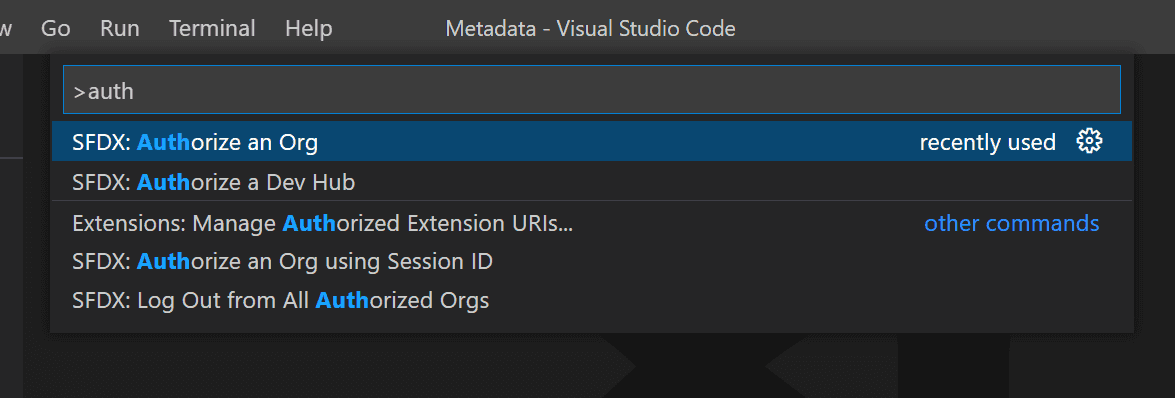This screenshot has height=398, width=1175.
Task: Click the 'Metadata - Visual Studio Code' title
Action: [x=590, y=28]
